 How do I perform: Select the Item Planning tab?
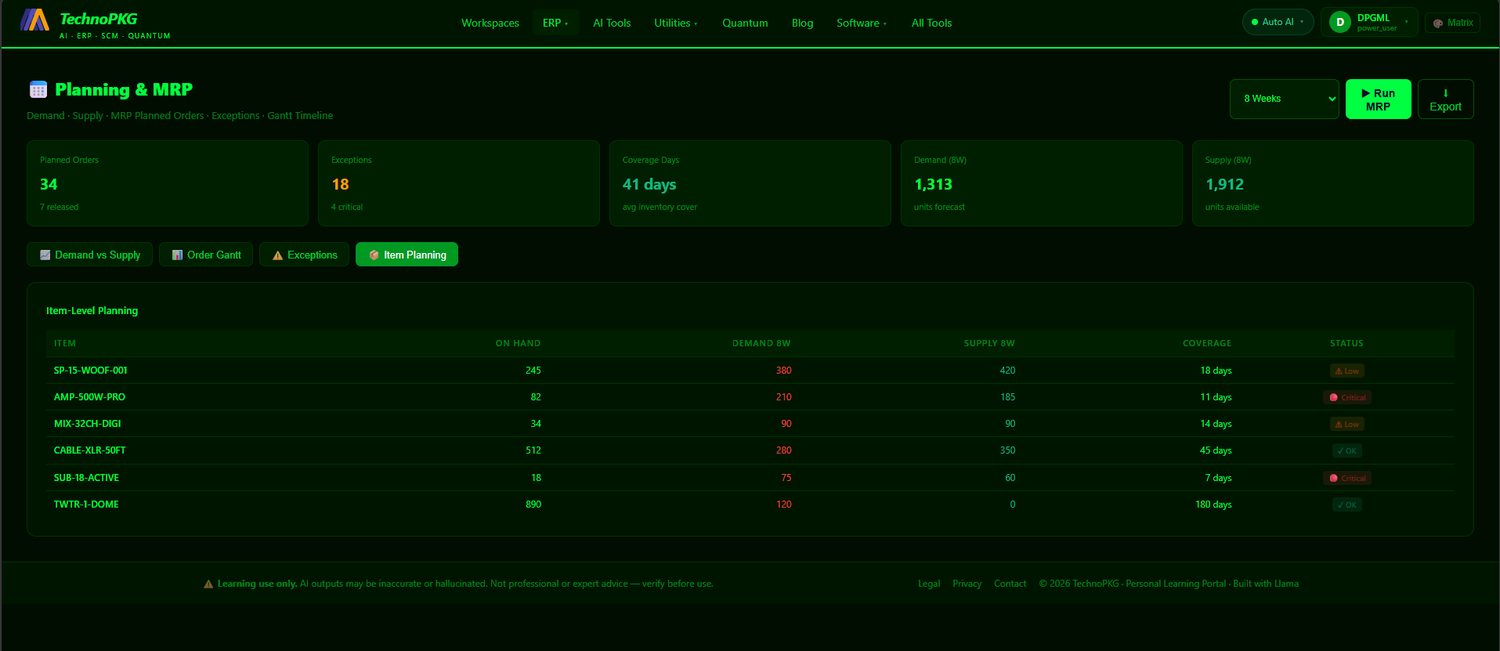coord(407,255)
